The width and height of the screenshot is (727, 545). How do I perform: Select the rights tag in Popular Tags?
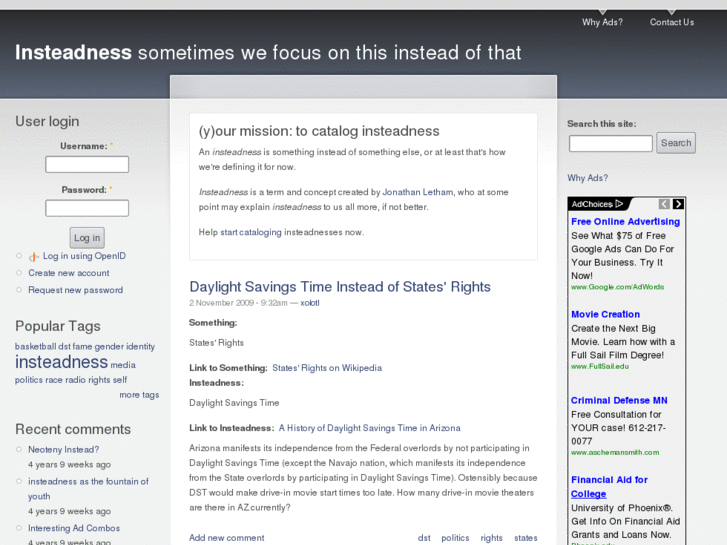pyautogui.click(x=99, y=380)
